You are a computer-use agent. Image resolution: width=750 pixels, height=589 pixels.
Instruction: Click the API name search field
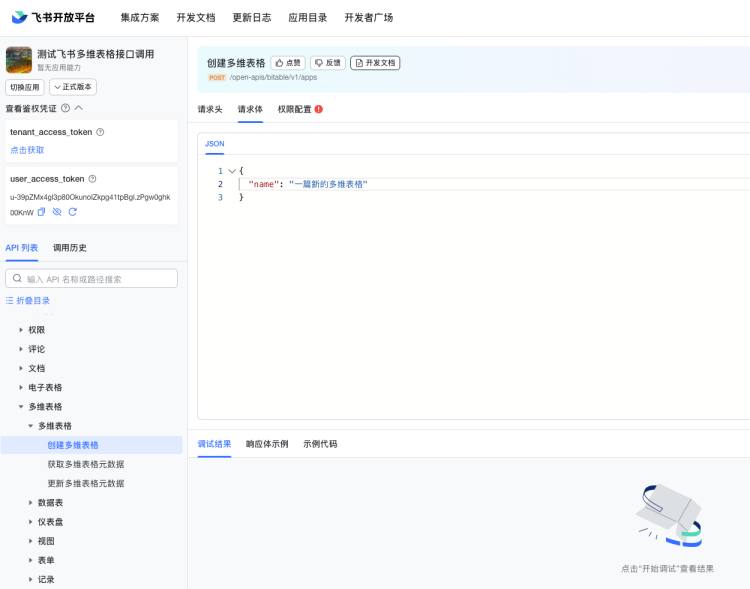(95, 279)
